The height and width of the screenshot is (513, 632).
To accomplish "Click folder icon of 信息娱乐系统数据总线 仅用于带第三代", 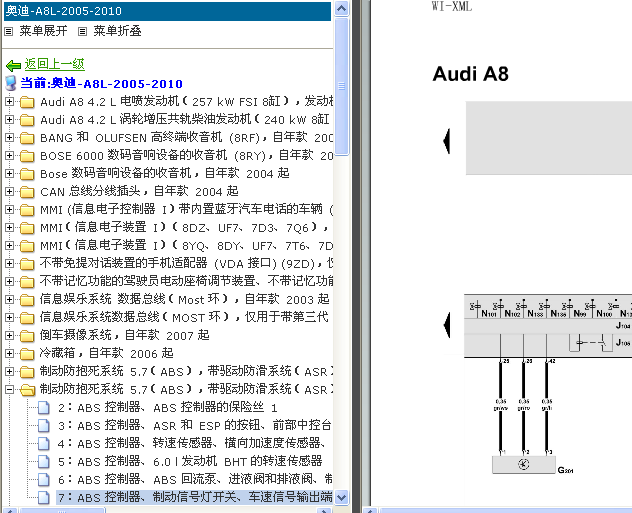I will tap(27, 318).
